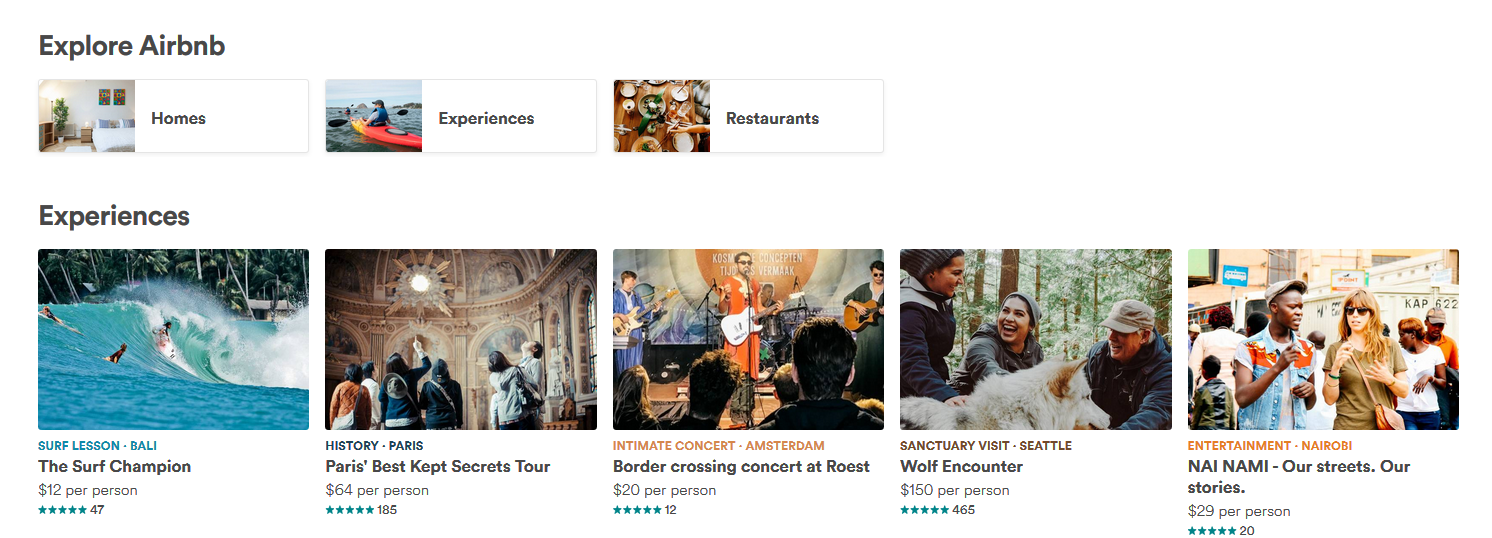Click the Entertainment · Nairobi category label
The height and width of the screenshot is (538, 1492).
pos(1269,445)
